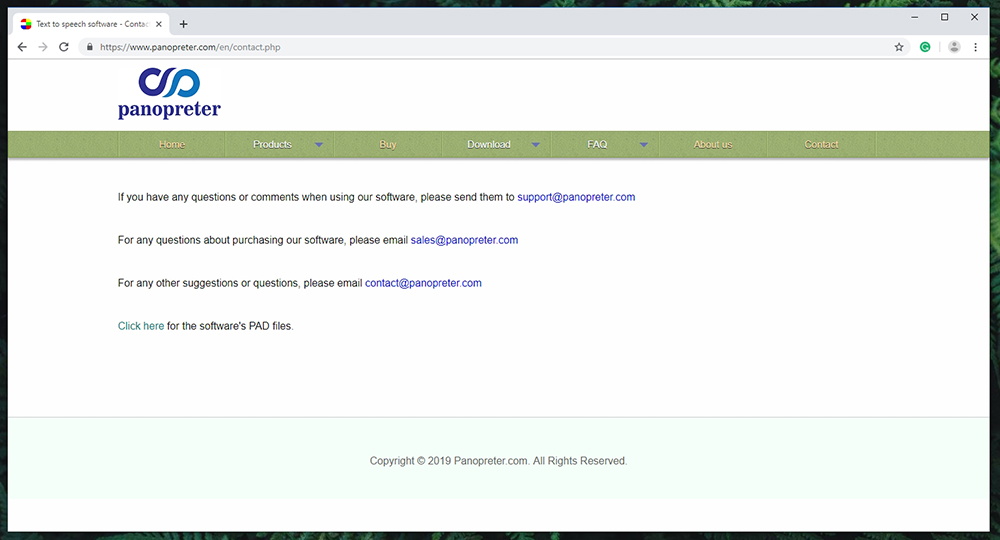
Task: Click the contact@panopreter.com email link
Action: pyautogui.click(x=423, y=283)
